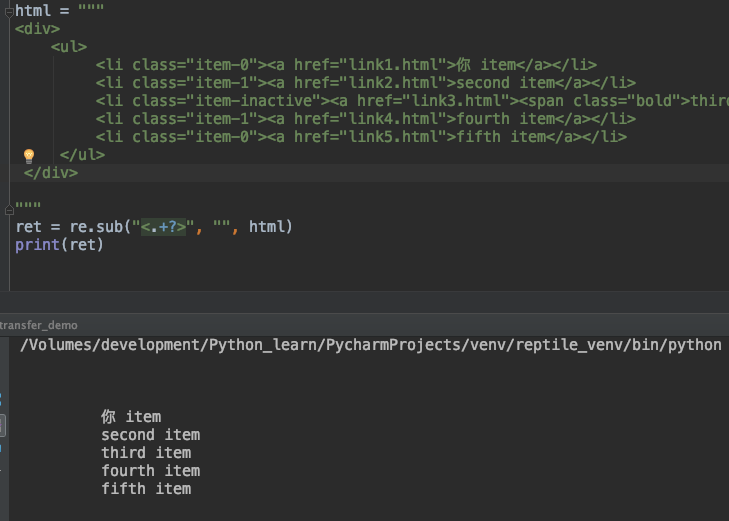Place cursor on the re.sub line
The width and height of the screenshot is (729, 521).
coord(154,227)
